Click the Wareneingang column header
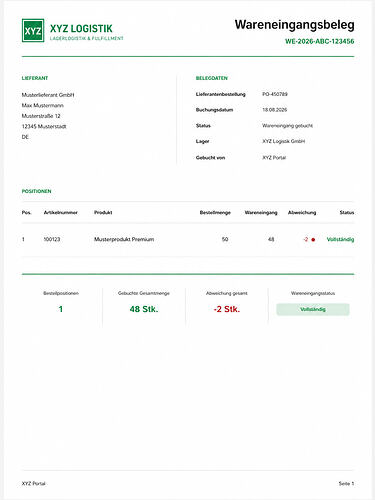375x500 pixels. (261, 213)
